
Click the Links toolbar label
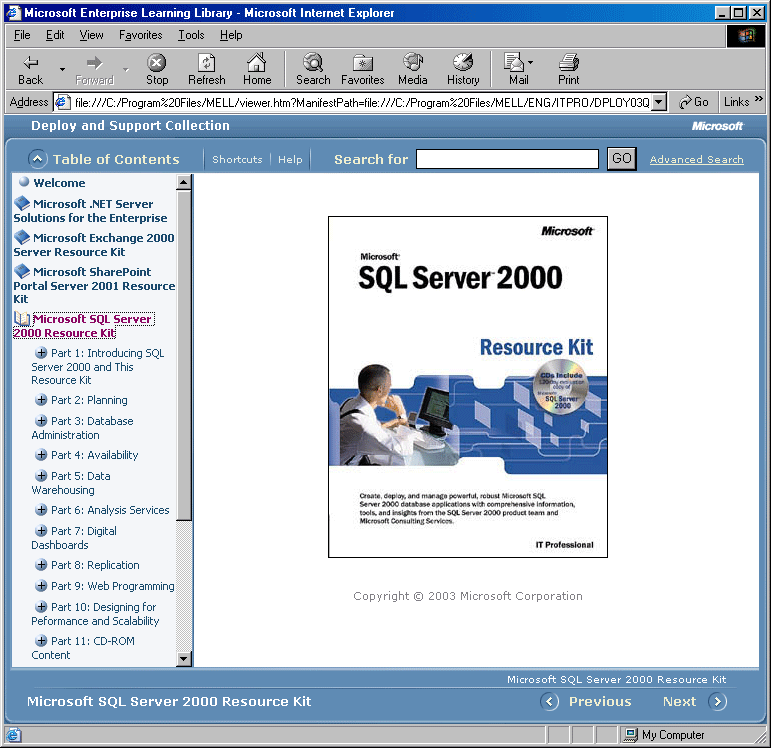(x=736, y=102)
